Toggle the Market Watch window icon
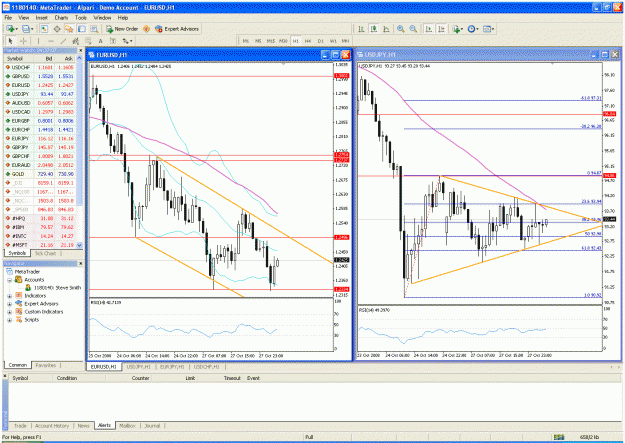Image resolution: width=625 pixels, height=443 pixels. [x=45, y=29]
